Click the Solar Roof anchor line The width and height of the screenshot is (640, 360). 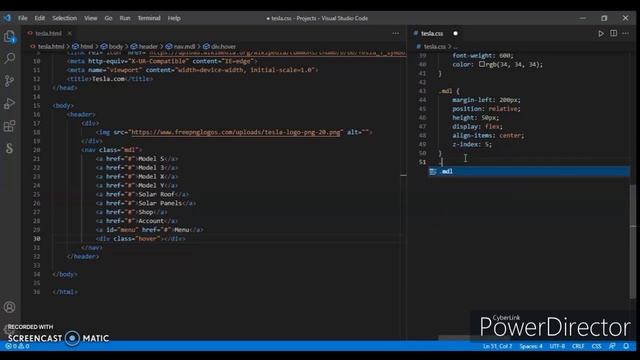[x=142, y=194]
